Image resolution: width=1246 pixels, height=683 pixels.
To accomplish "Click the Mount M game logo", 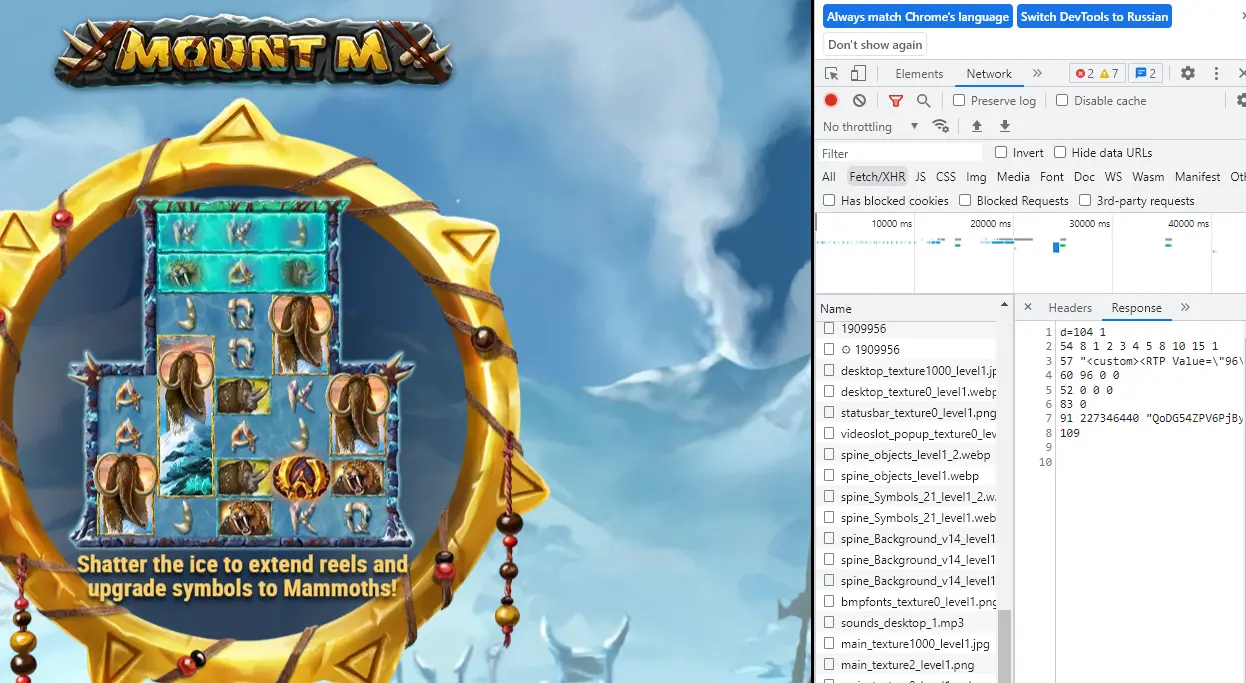I will [x=254, y=50].
